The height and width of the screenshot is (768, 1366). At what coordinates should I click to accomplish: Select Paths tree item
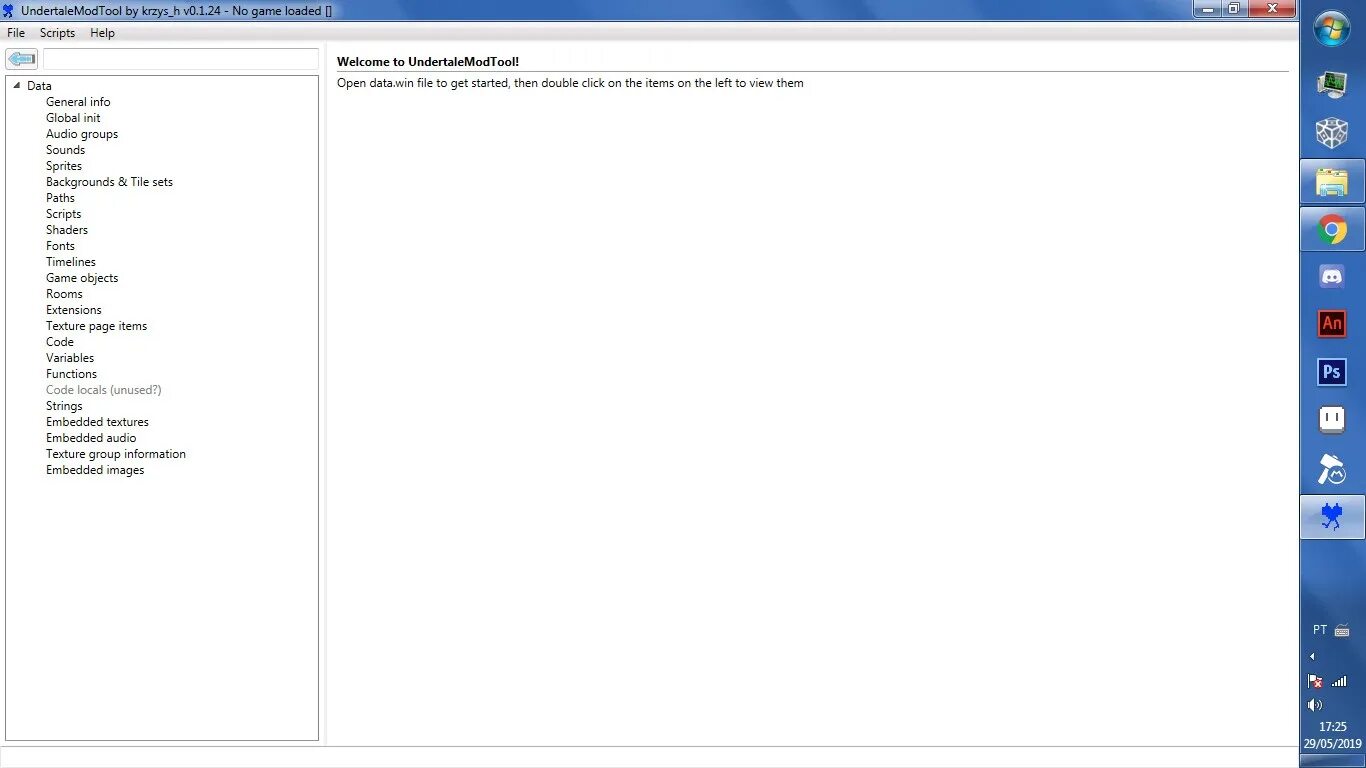tap(60, 198)
